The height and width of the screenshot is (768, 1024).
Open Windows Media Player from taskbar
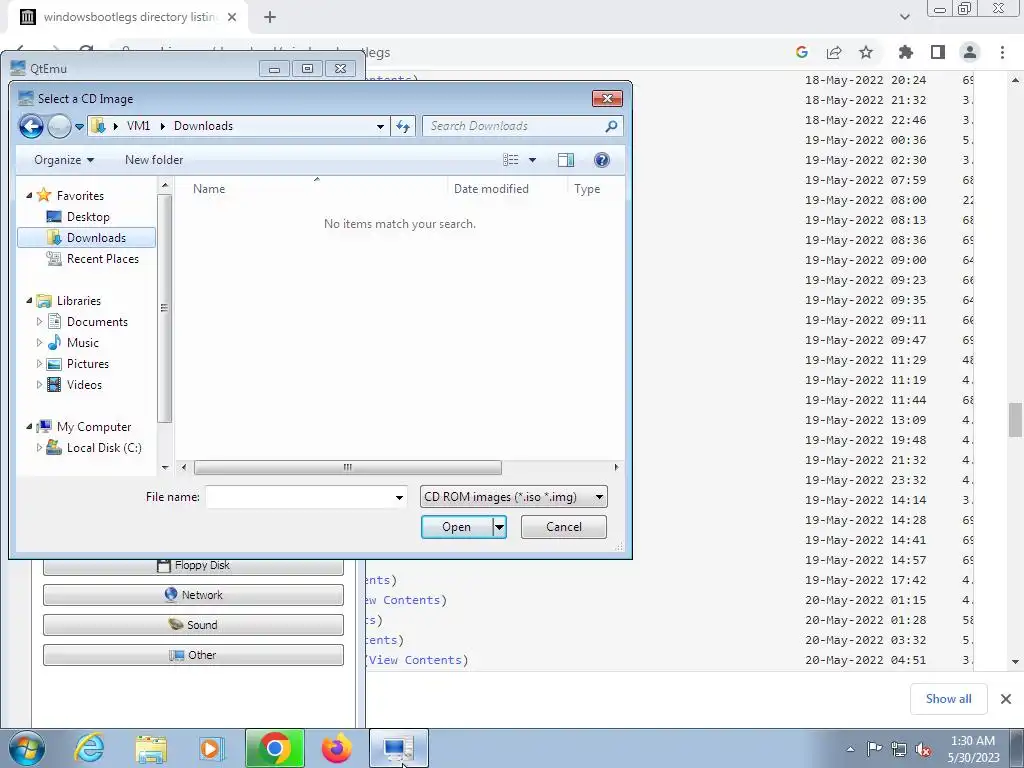click(211, 748)
